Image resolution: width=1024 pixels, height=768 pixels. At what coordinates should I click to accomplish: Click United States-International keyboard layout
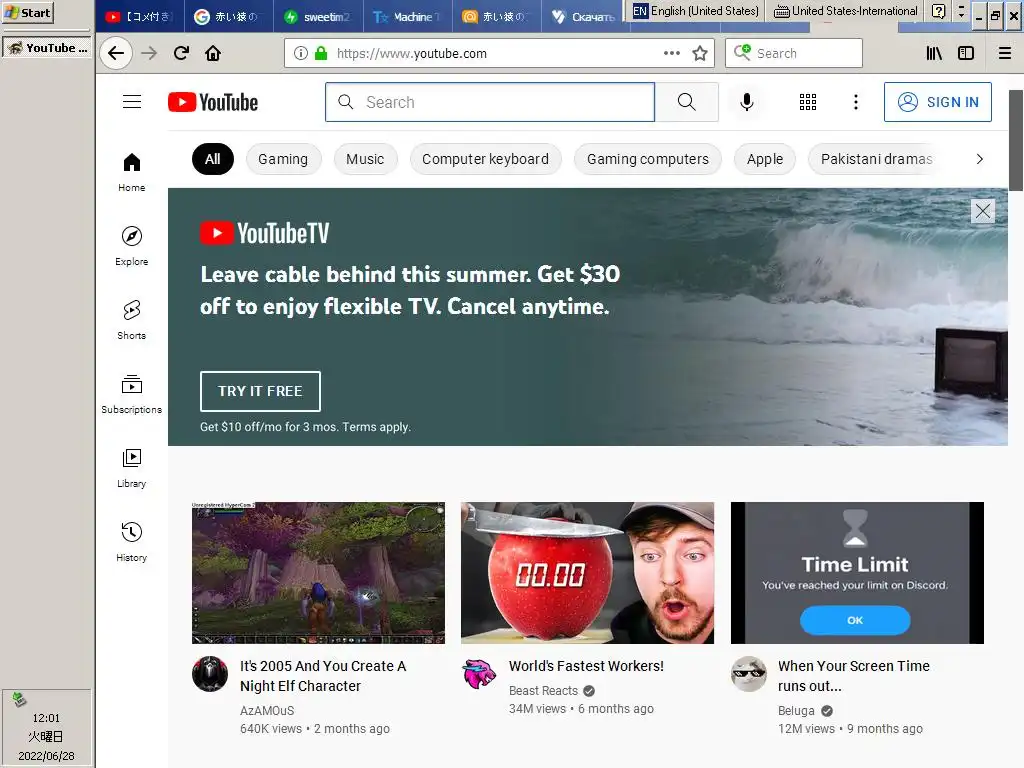846,11
